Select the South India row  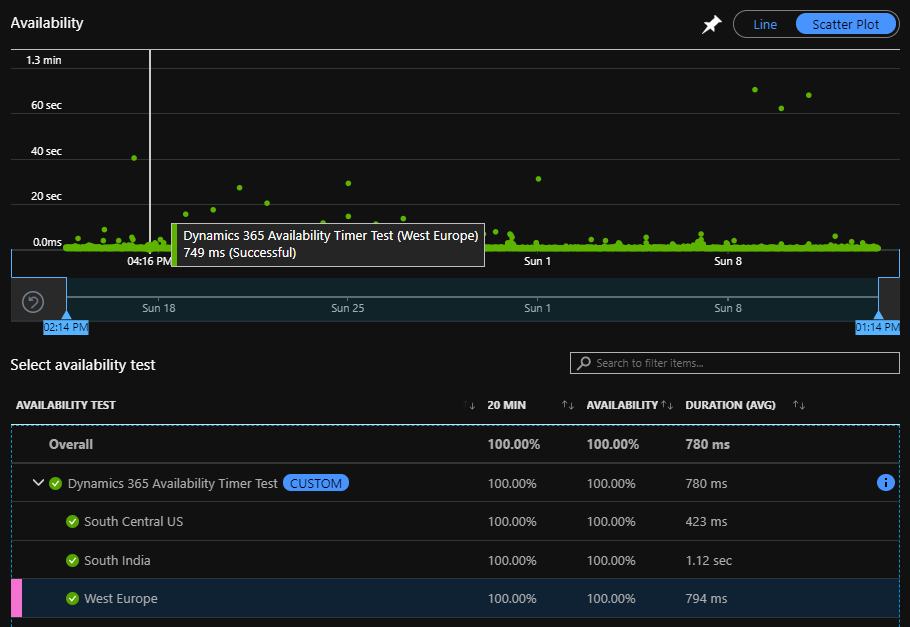[x=456, y=560]
